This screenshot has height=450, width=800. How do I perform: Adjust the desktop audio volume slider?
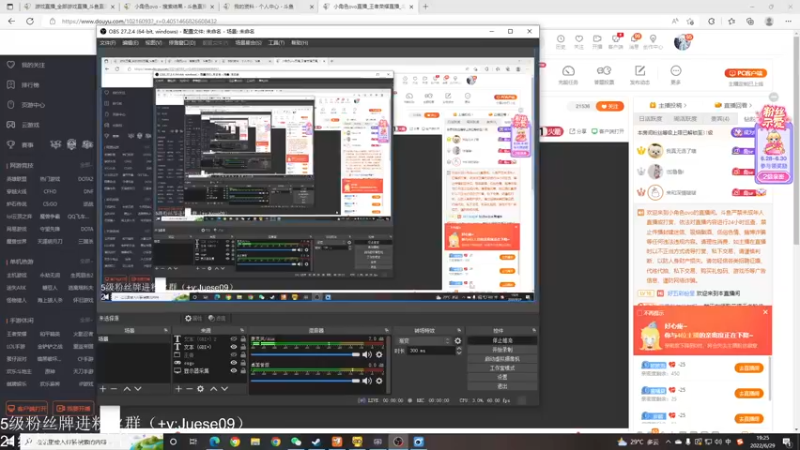pos(306,381)
